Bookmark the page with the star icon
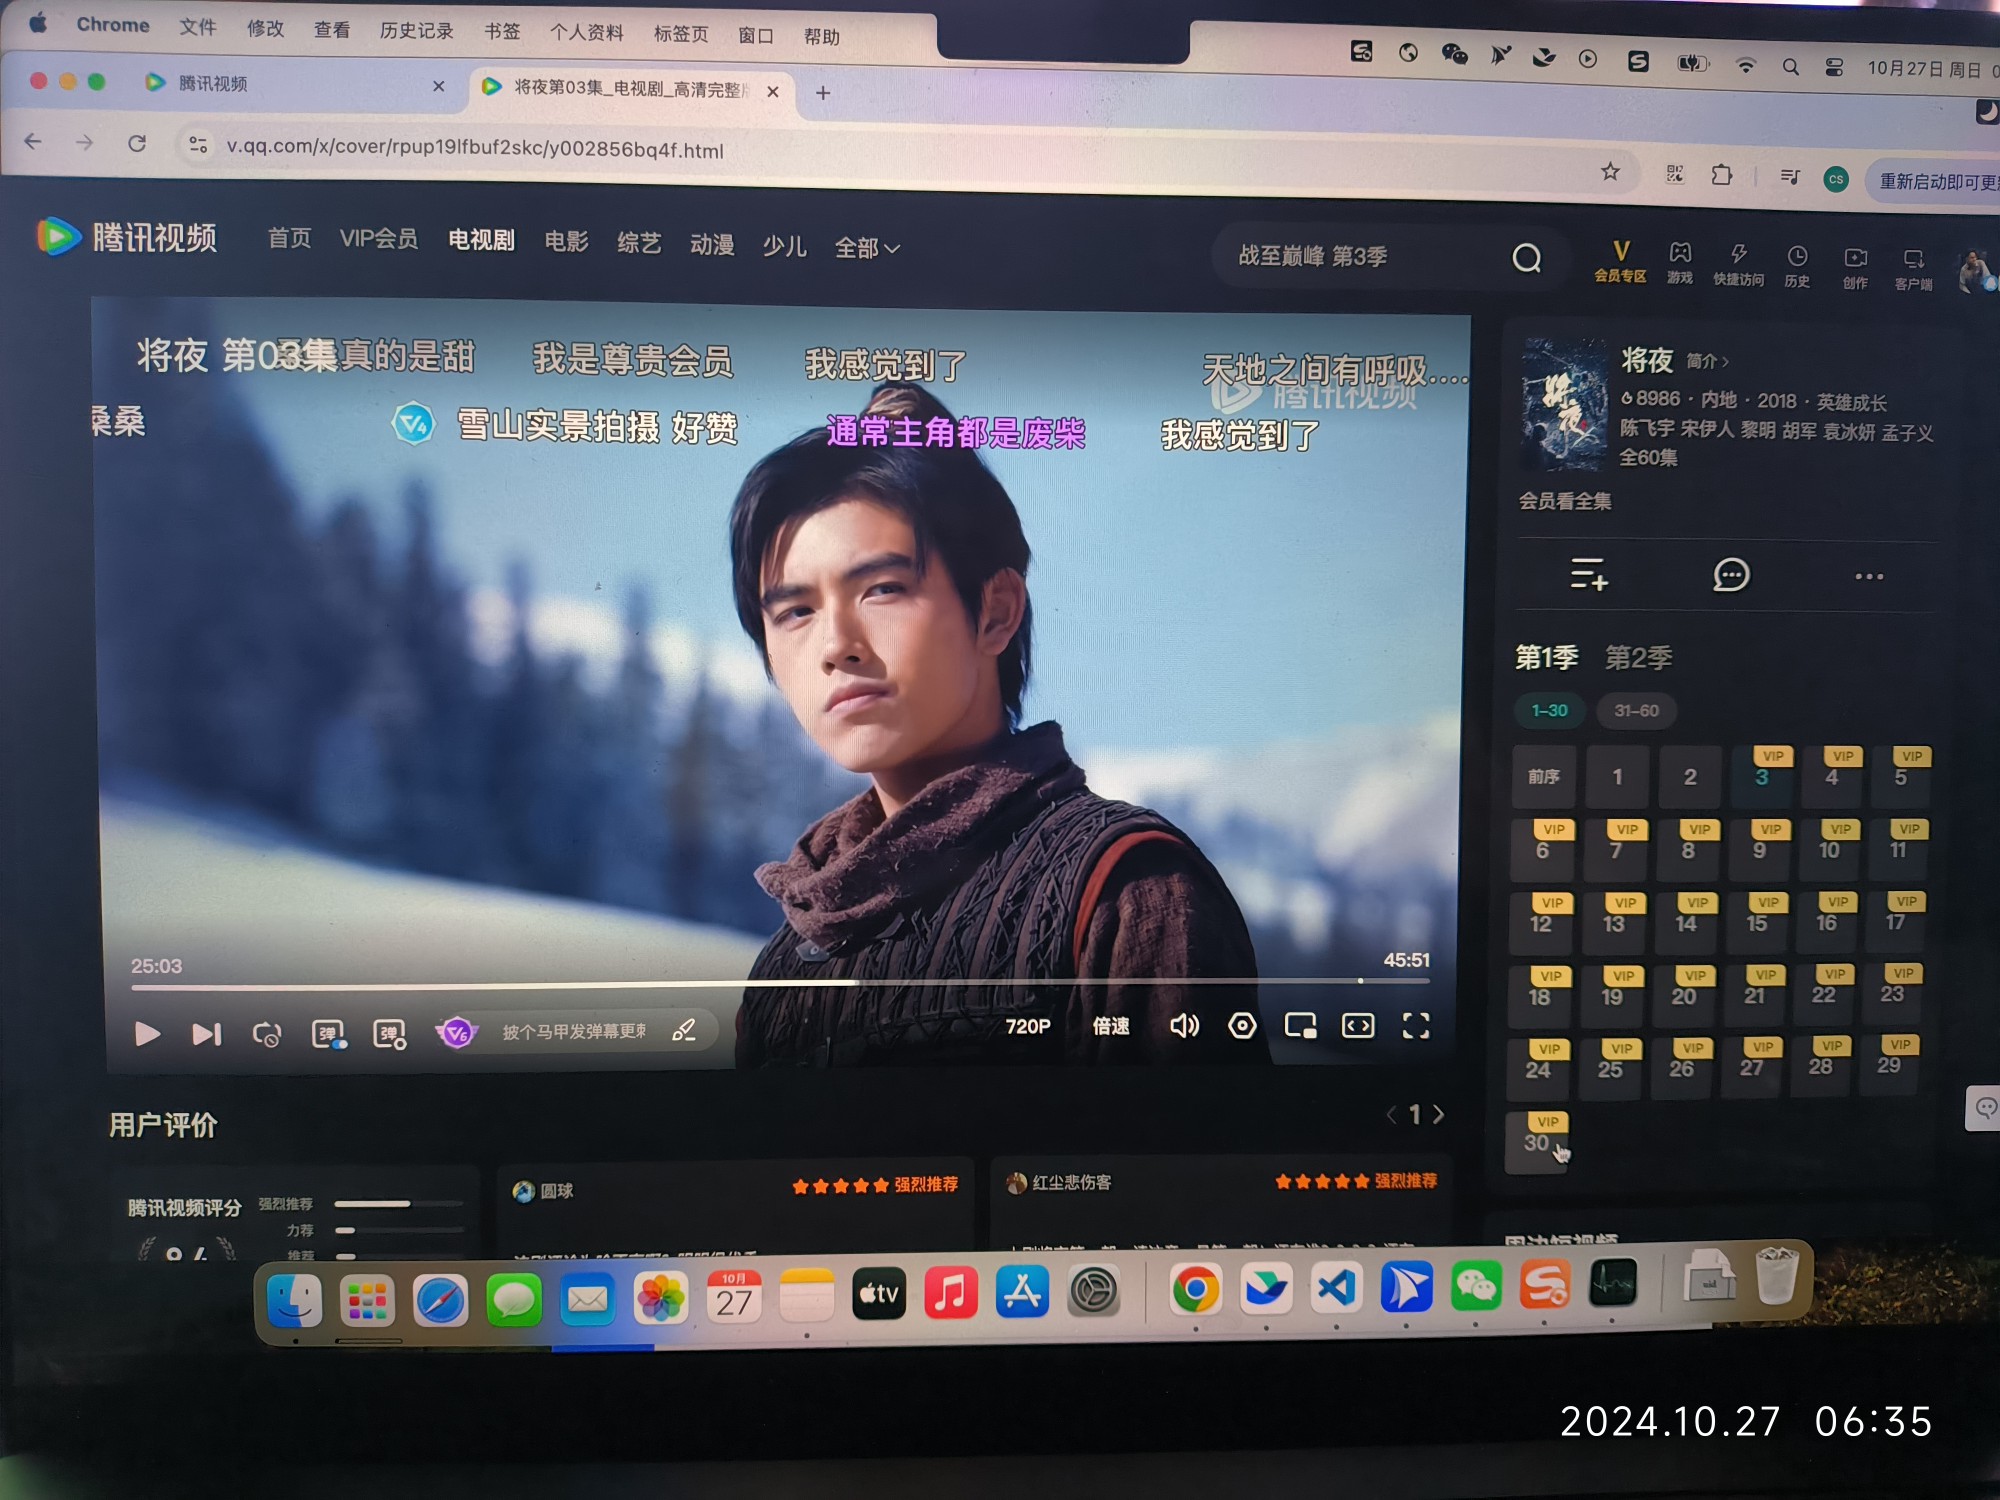Viewport: 2000px width, 1500px height. pyautogui.click(x=1610, y=172)
